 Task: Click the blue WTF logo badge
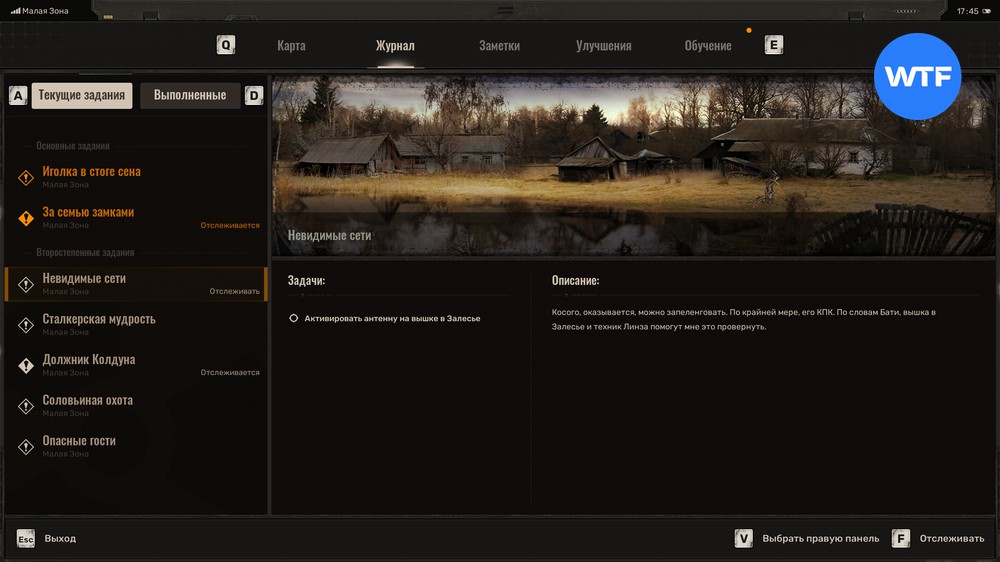click(x=917, y=77)
